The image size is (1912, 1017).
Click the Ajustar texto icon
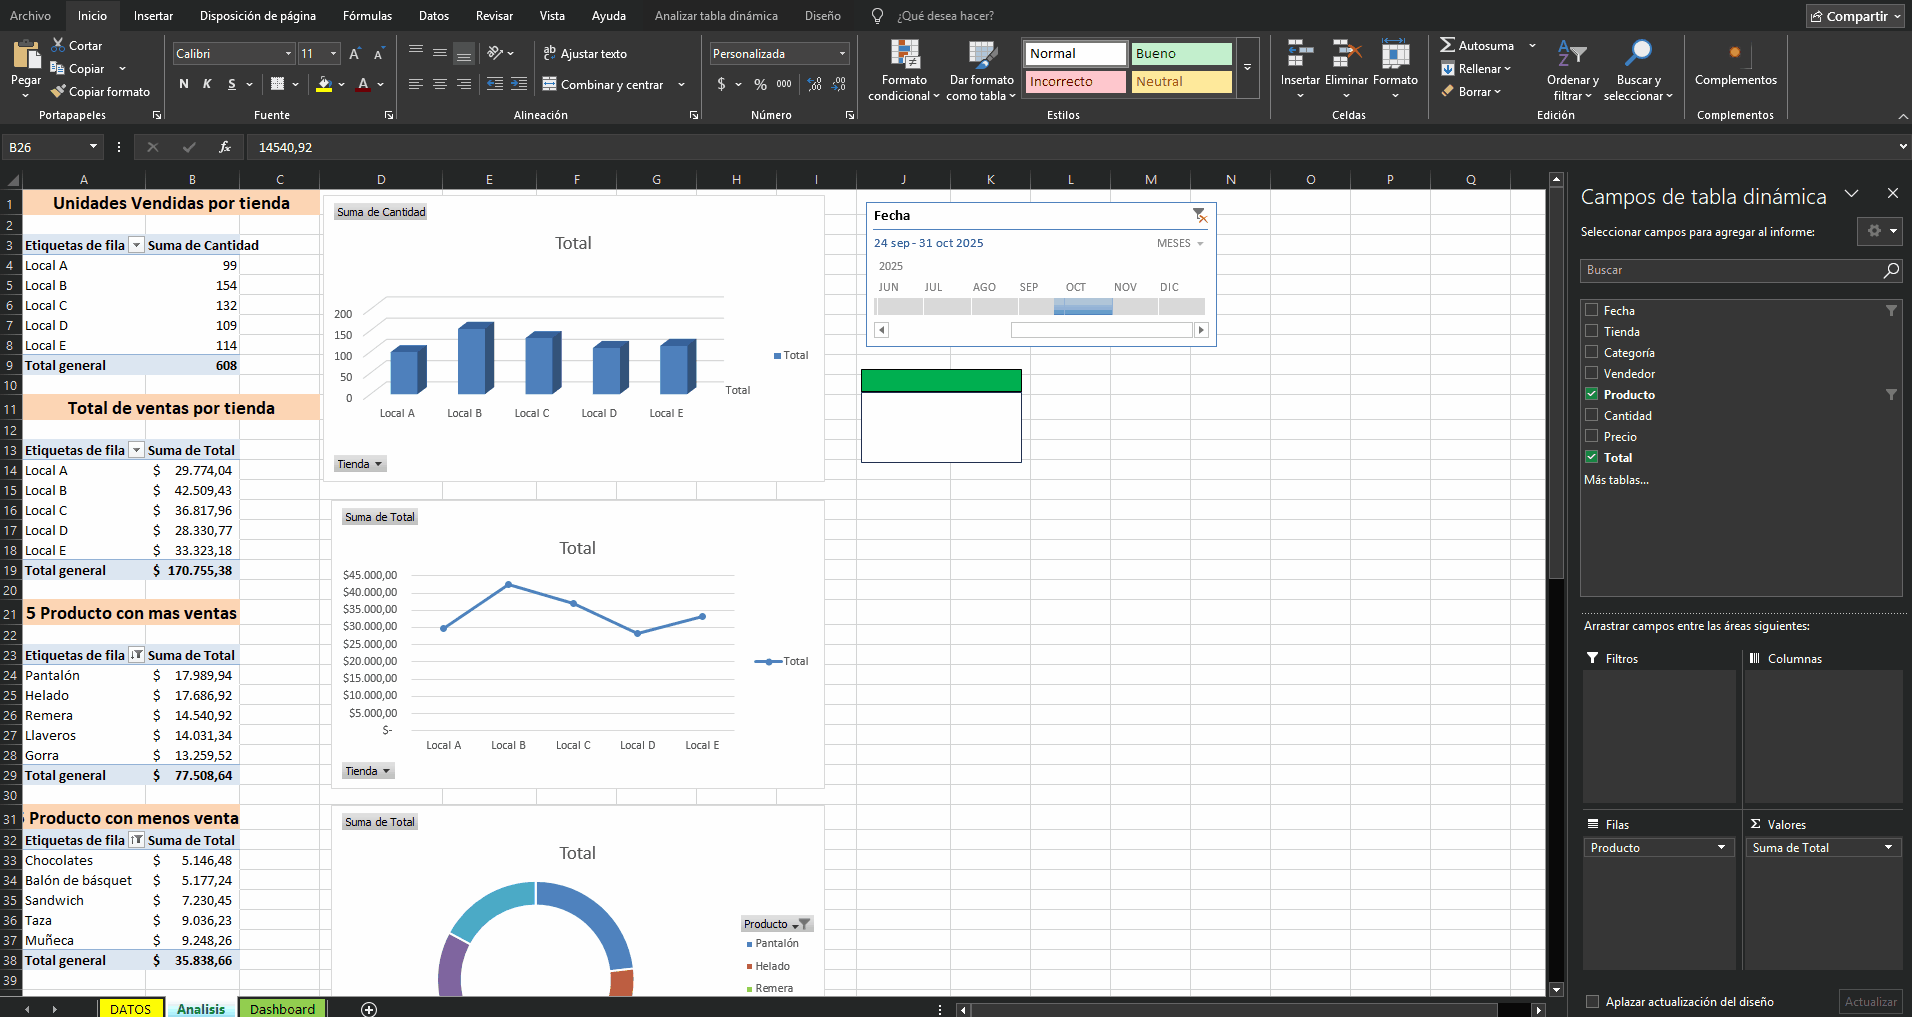click(x=549, y=53)
